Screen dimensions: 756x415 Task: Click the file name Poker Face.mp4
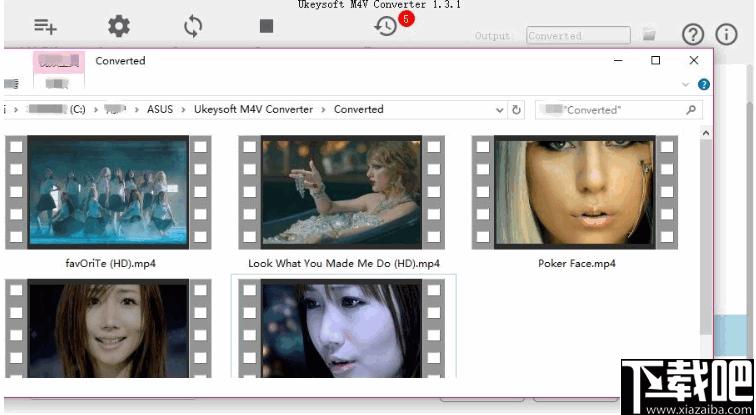click(577, 264)
